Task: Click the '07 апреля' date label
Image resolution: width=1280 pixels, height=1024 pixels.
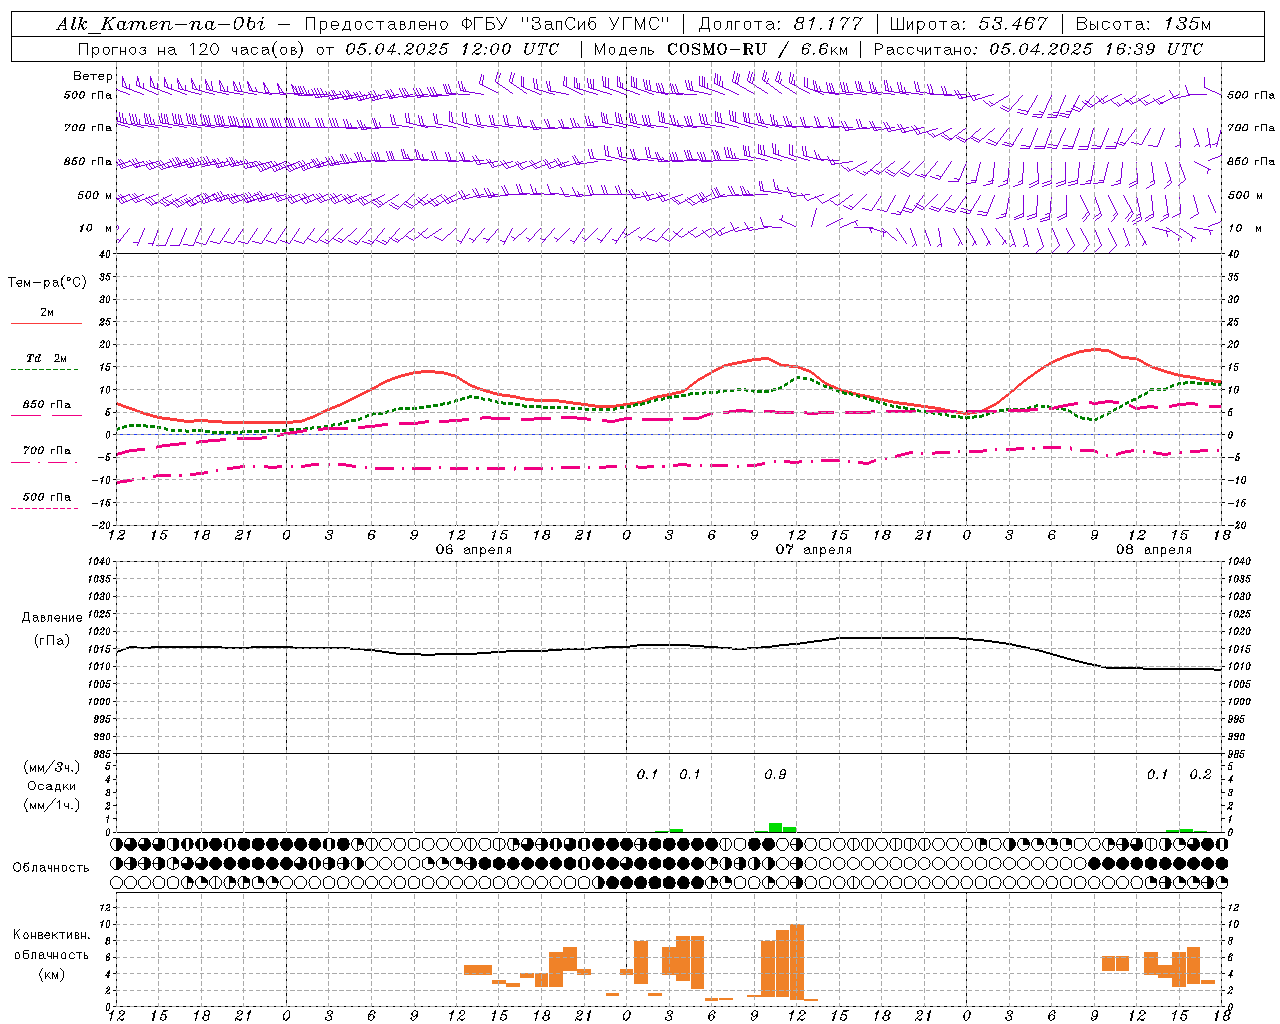Action: coord(814,550)
